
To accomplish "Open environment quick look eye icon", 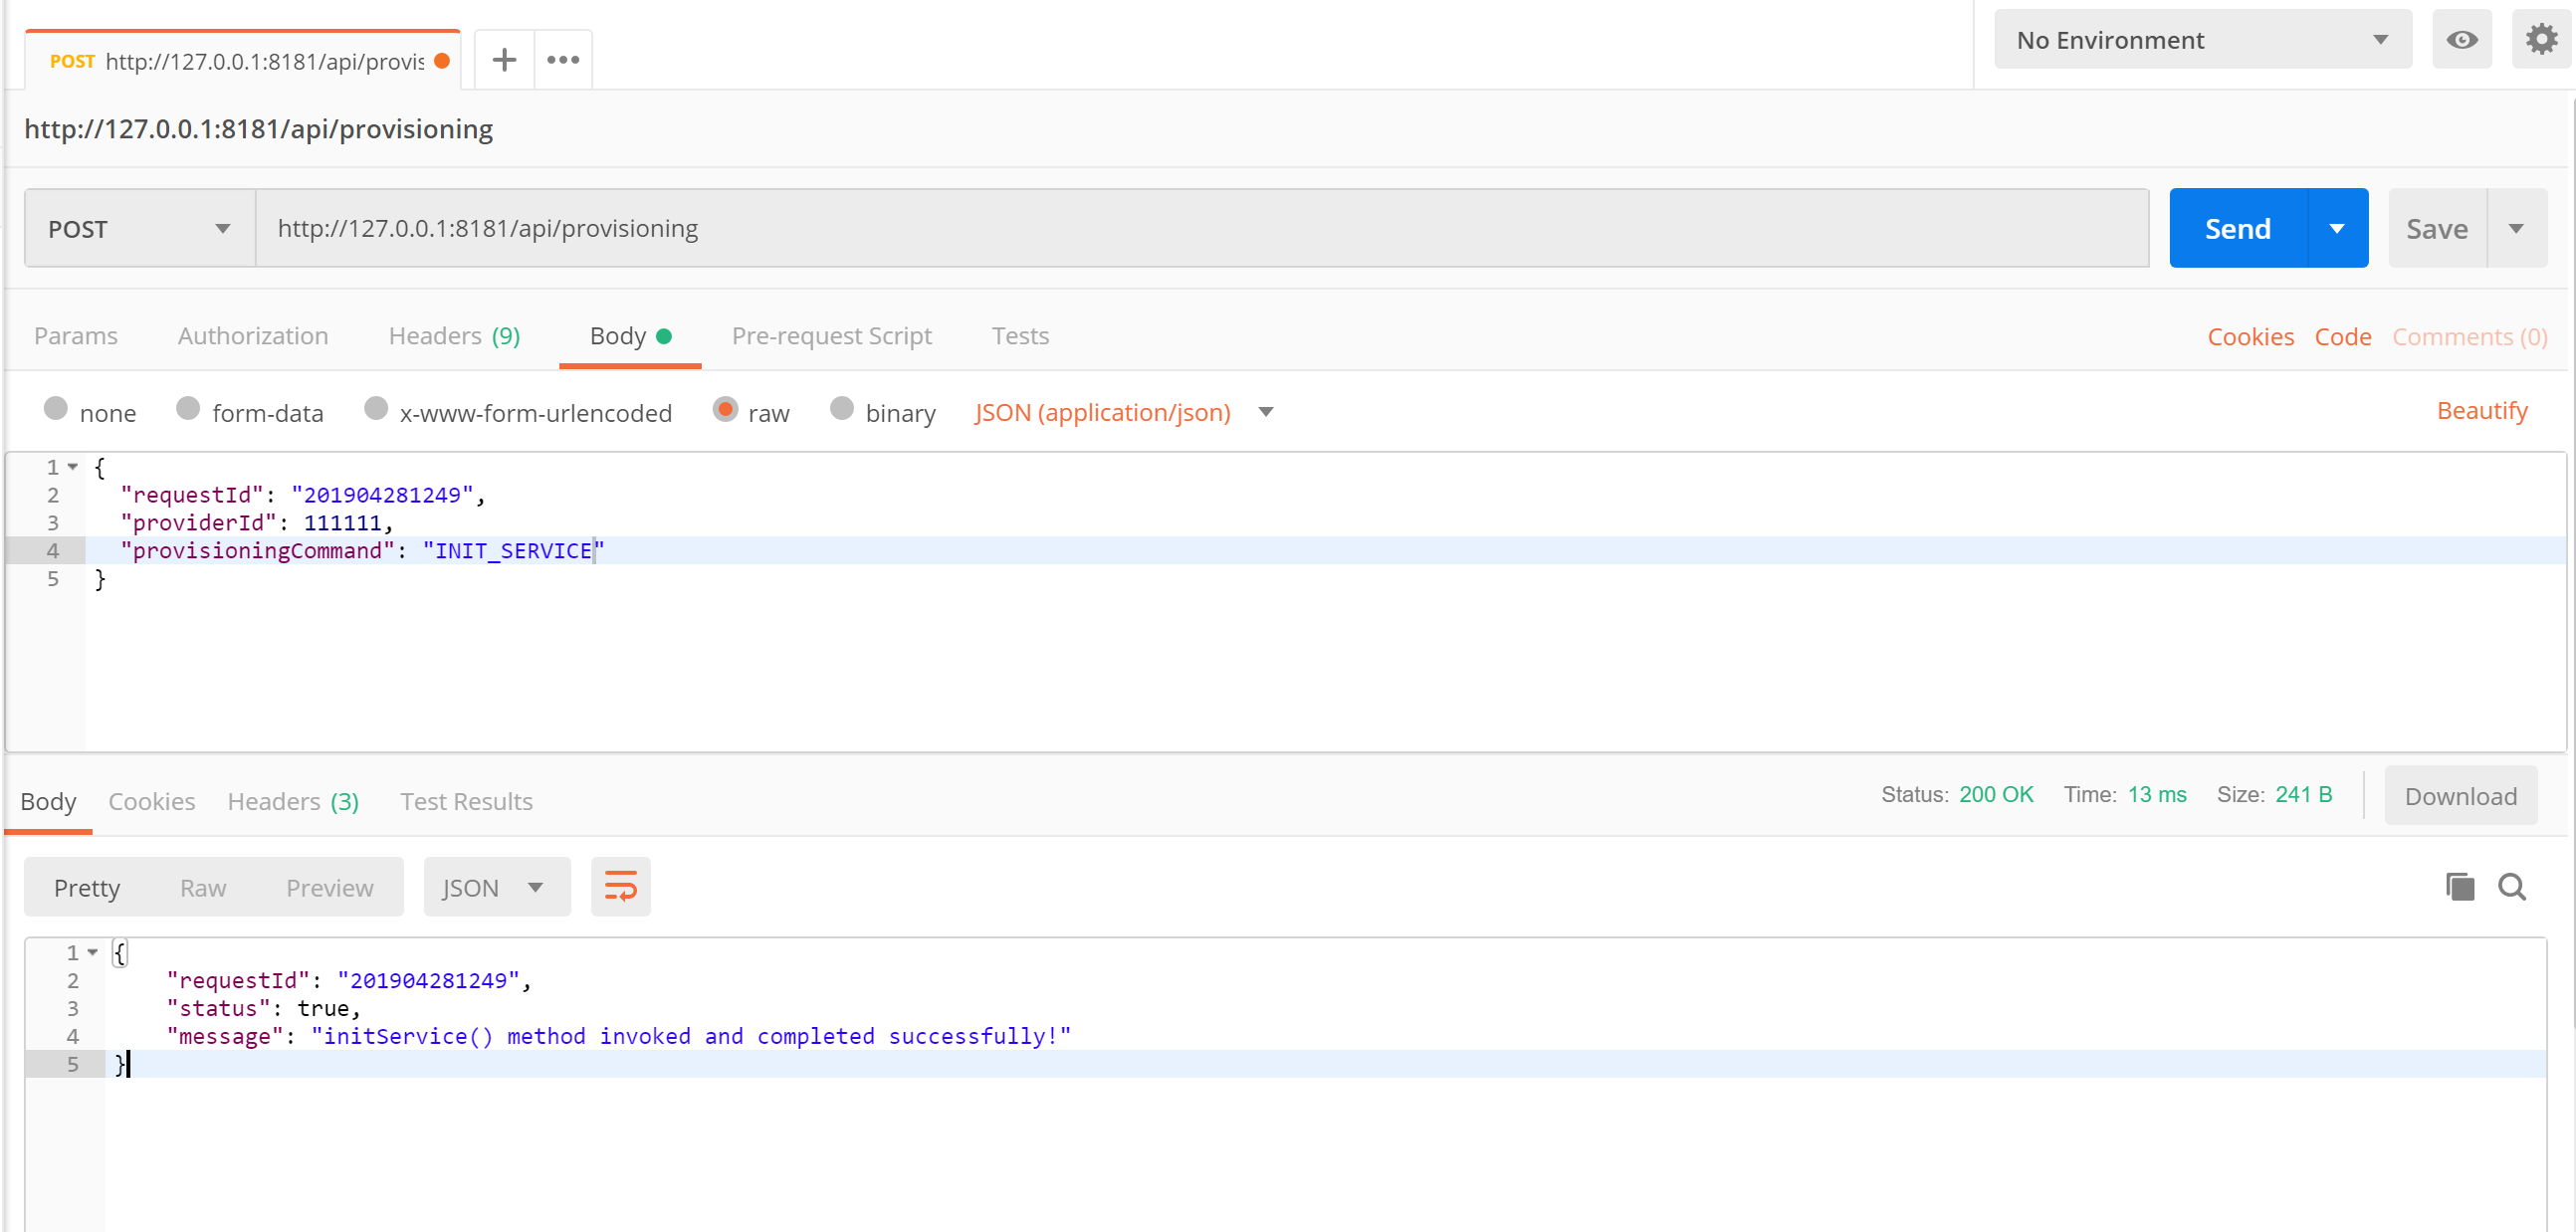I will click(x=2461, y=40).
